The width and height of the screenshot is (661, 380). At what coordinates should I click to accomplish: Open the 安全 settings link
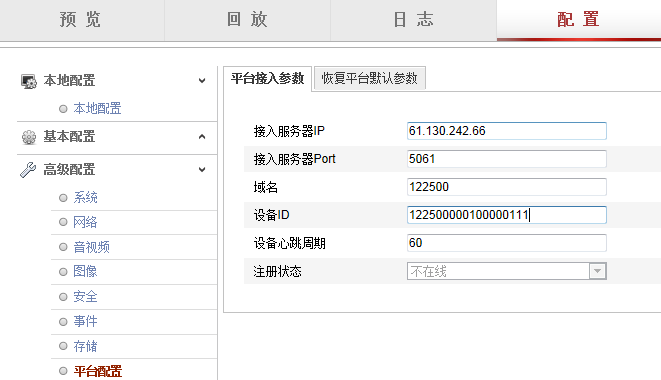pos(85,297)
